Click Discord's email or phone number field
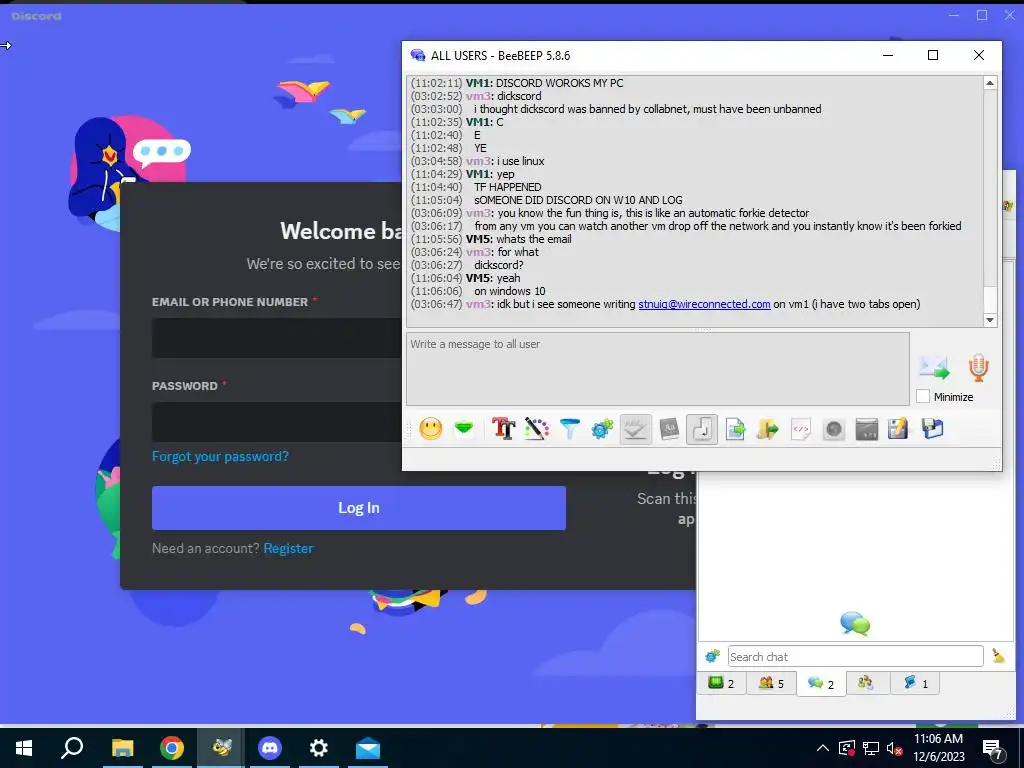The image size is (1024, 768). [277, 338]
